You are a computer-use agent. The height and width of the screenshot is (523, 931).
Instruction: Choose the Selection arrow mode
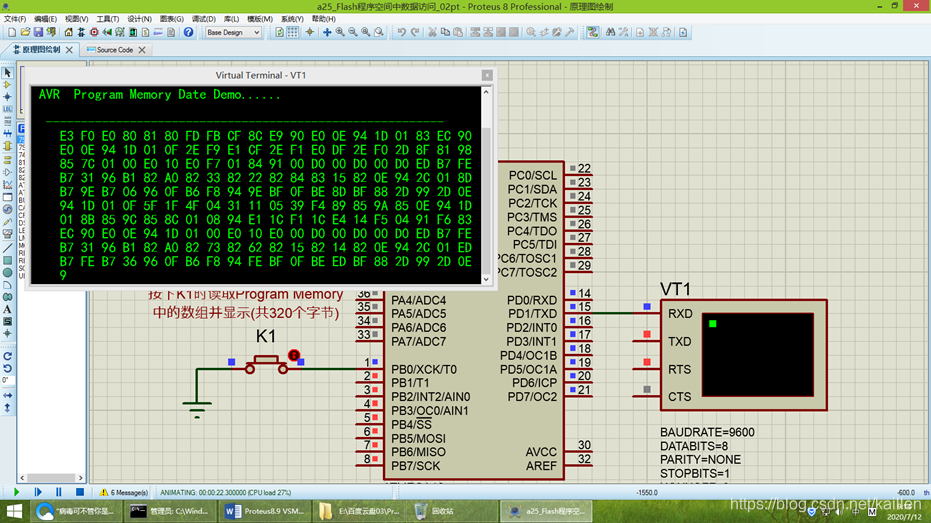7,72
